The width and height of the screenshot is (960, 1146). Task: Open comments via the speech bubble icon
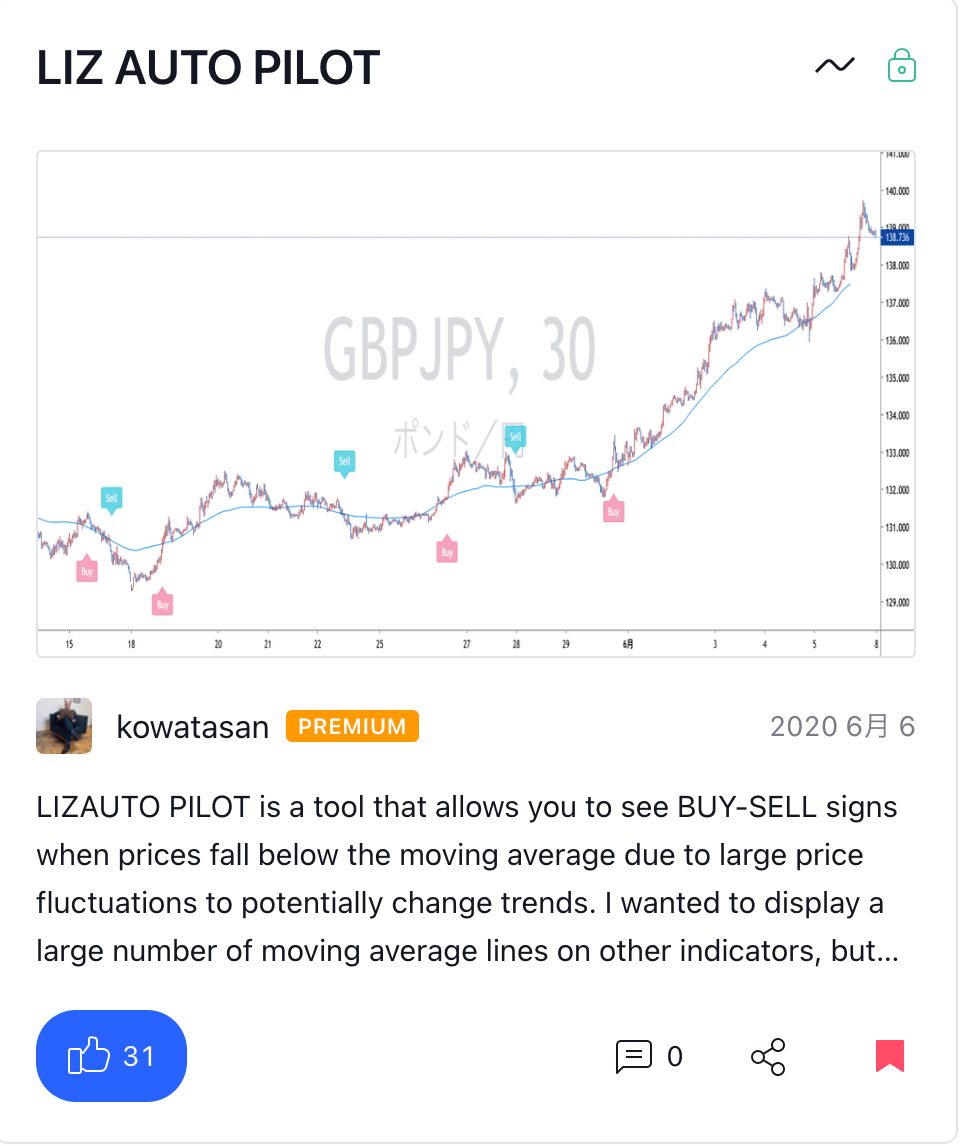(x=633, y=1056)
